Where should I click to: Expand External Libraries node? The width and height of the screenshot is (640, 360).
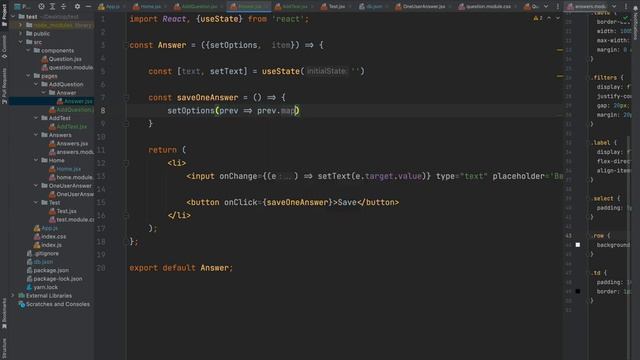pos(13,296)
